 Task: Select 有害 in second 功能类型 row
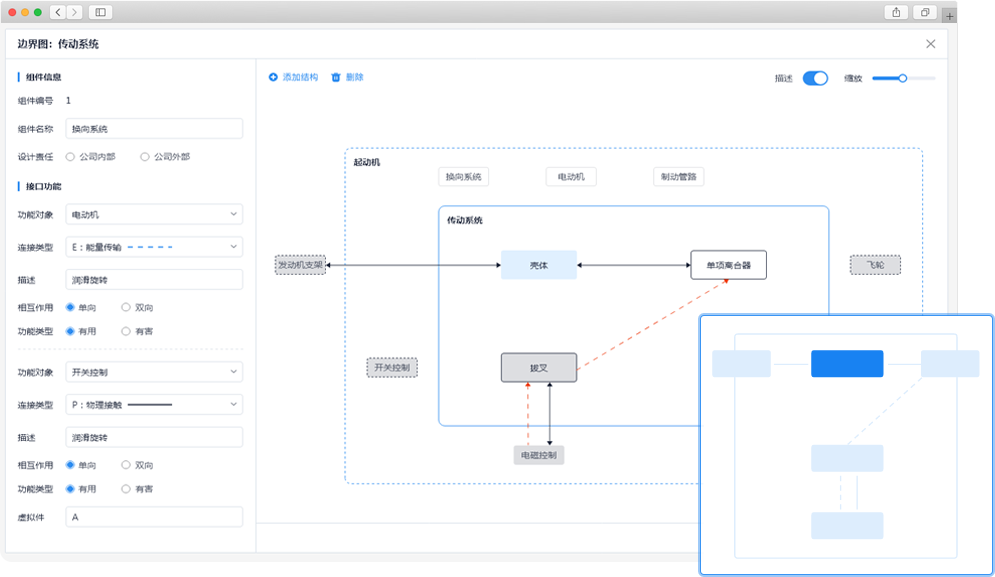click(x=126, y=489)
